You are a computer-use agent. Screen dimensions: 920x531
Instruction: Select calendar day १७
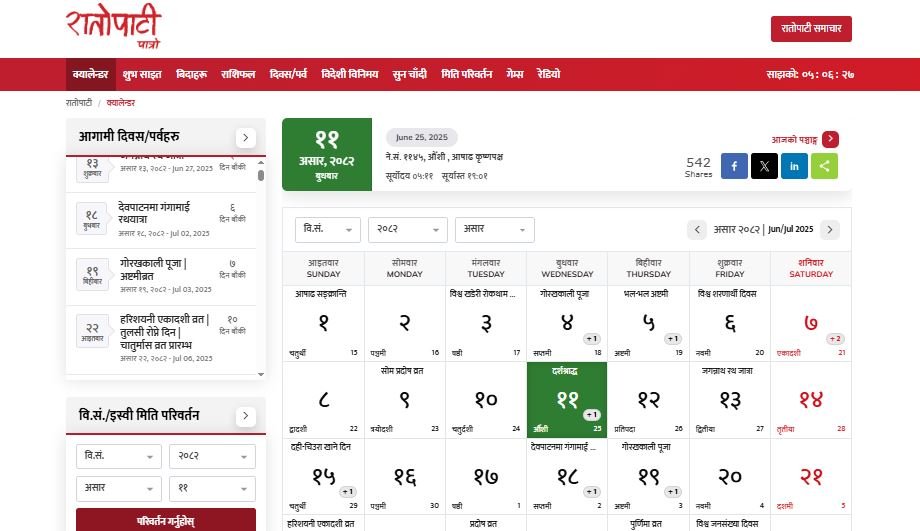coord(486,476)
